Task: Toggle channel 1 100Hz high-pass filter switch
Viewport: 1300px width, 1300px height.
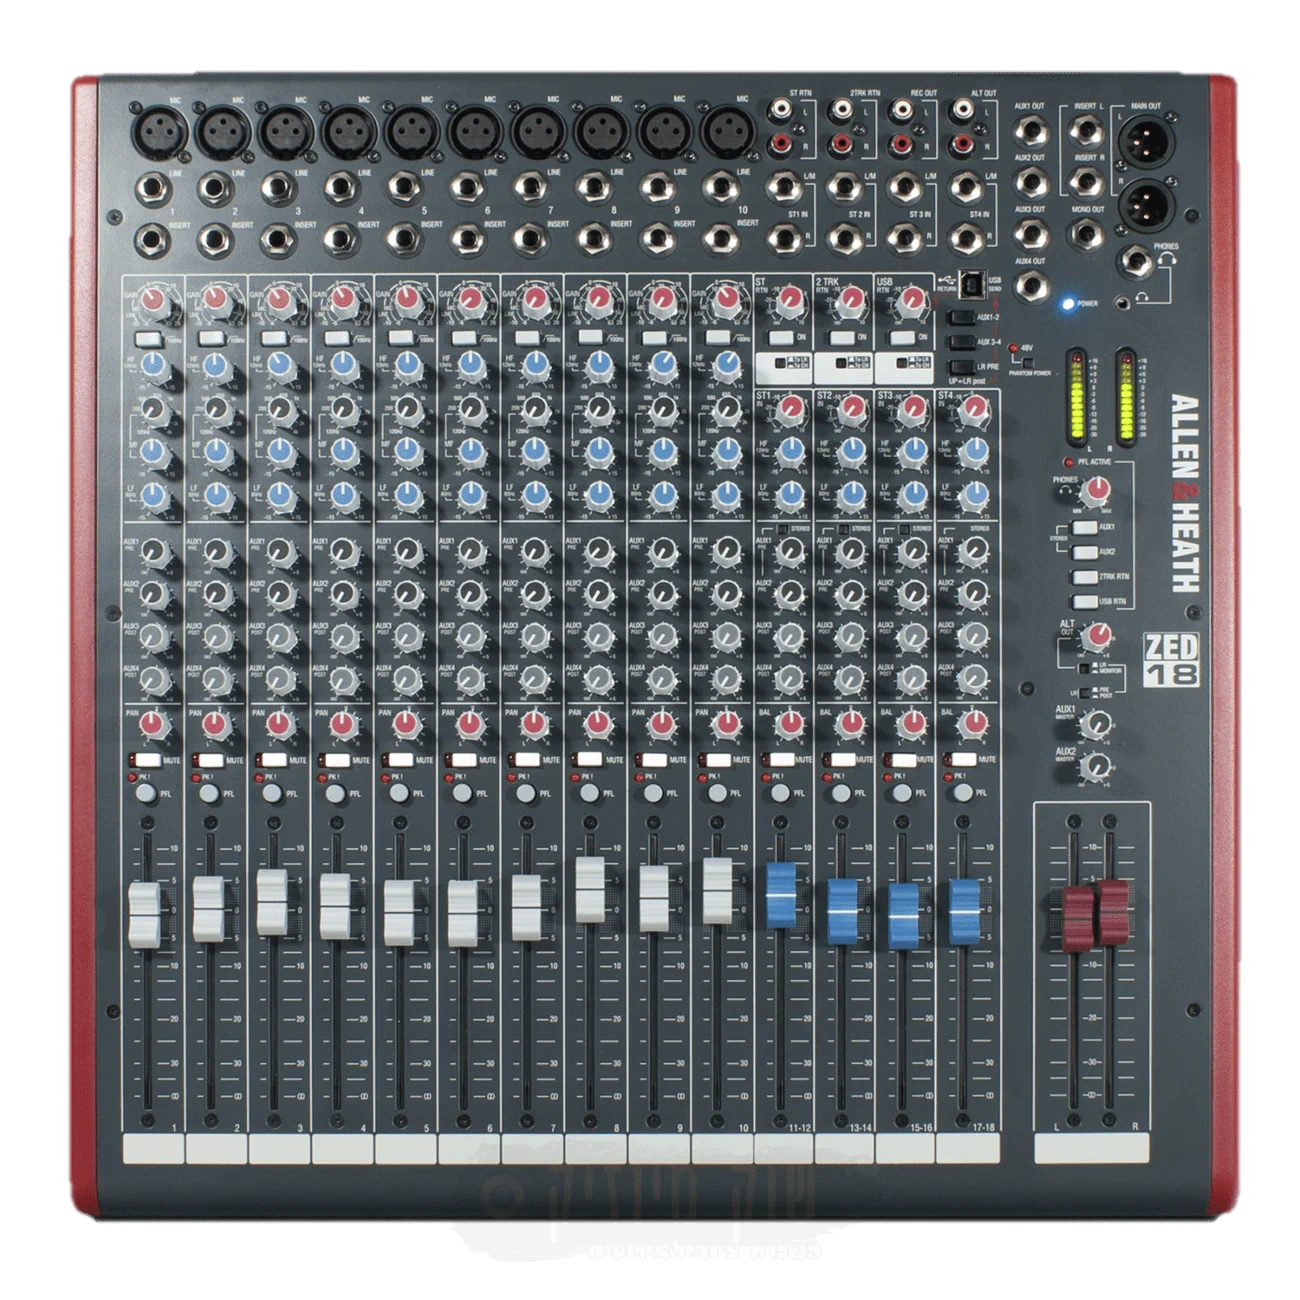Action: click(x=148, y=339)
